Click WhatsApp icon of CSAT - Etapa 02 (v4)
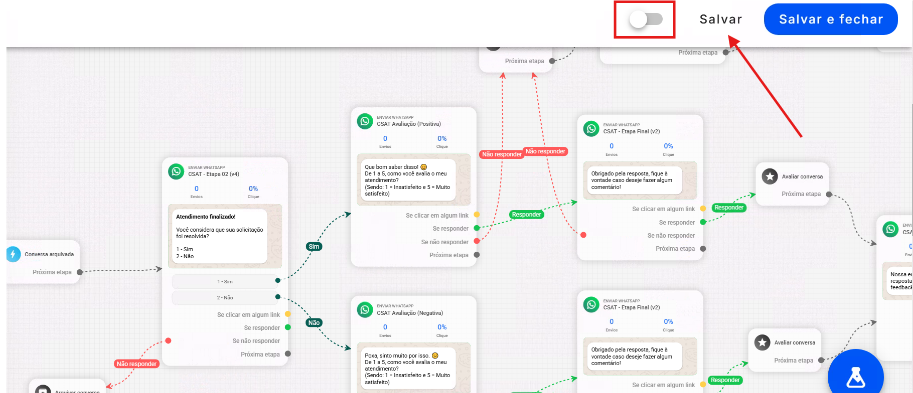The image size is (913, 393). 176,171
